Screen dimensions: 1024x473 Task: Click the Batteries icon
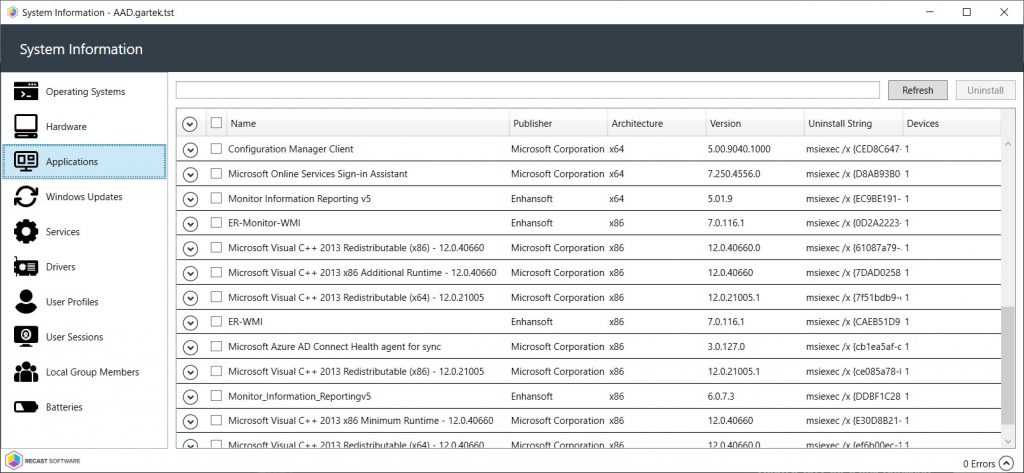[25, 407]
